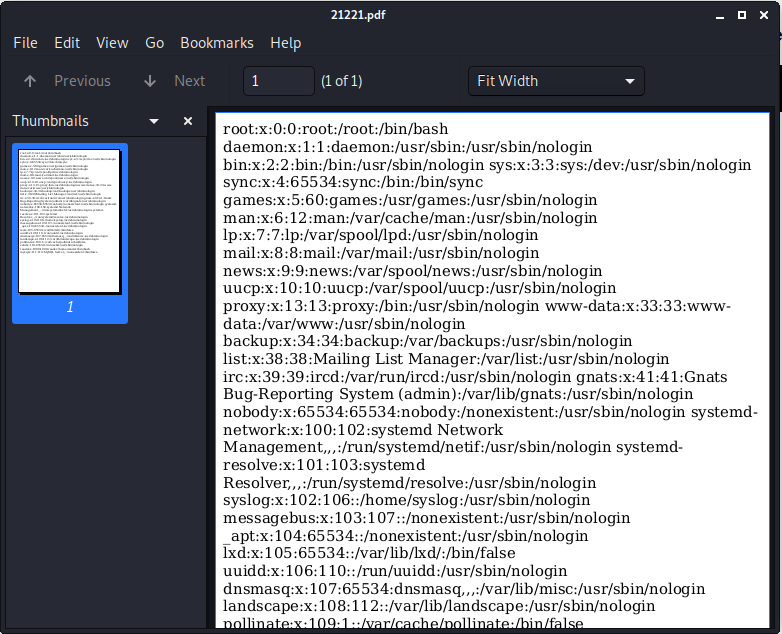Click the page number input field

tap(278, 81)
